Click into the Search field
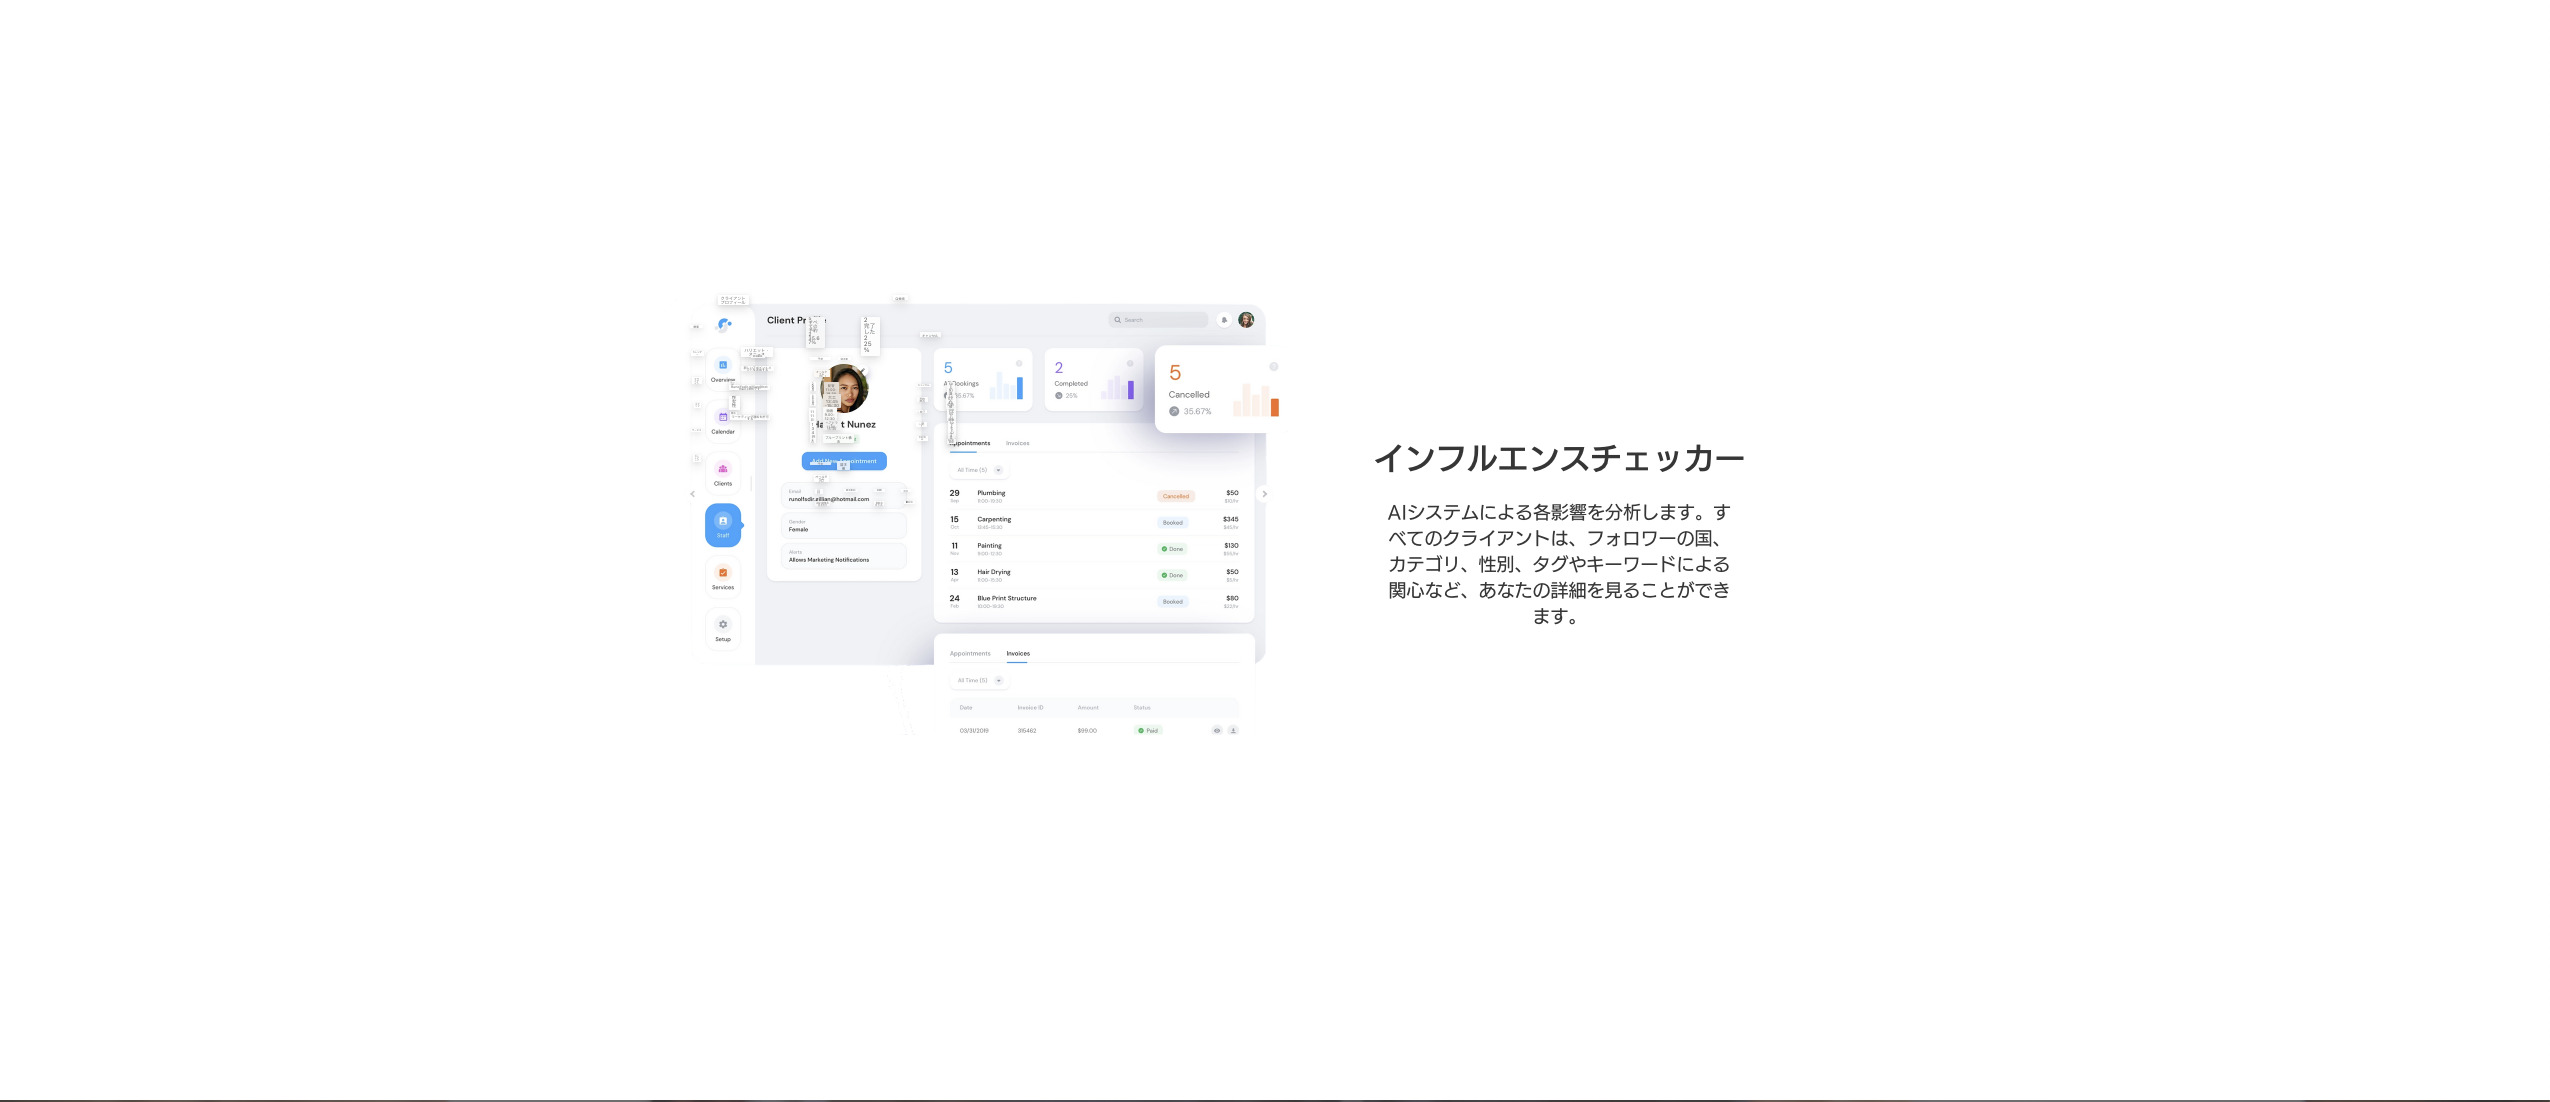This screenshot has width=2550, height=1102. click(1160, 320)
